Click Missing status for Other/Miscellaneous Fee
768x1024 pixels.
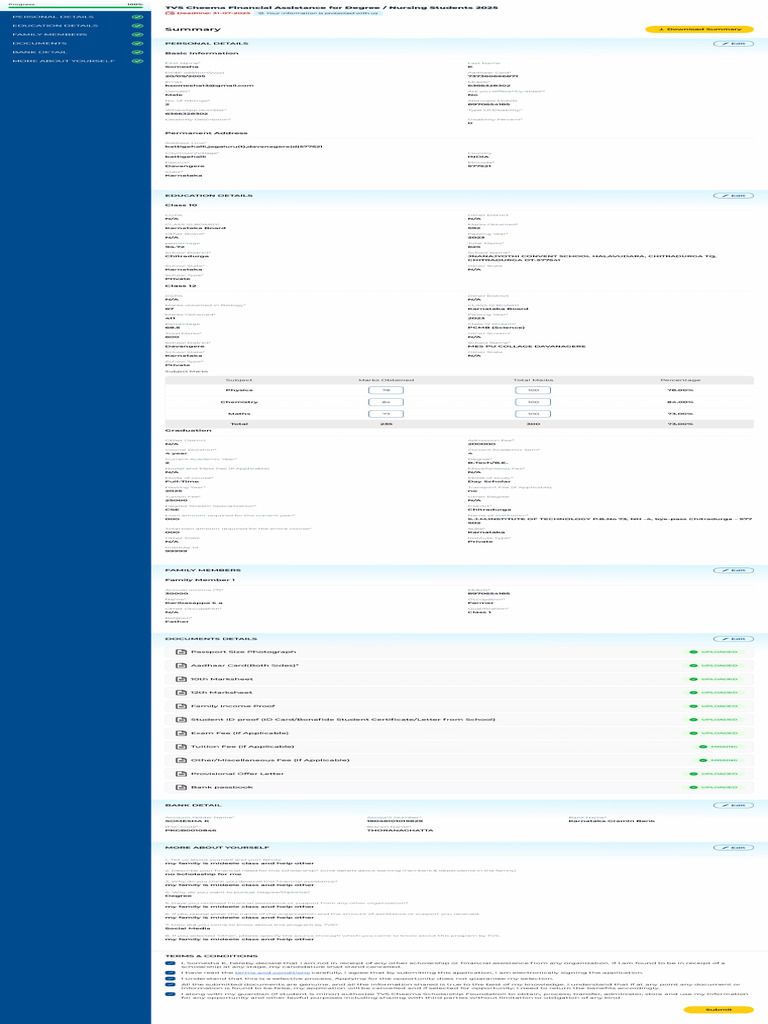718,760
